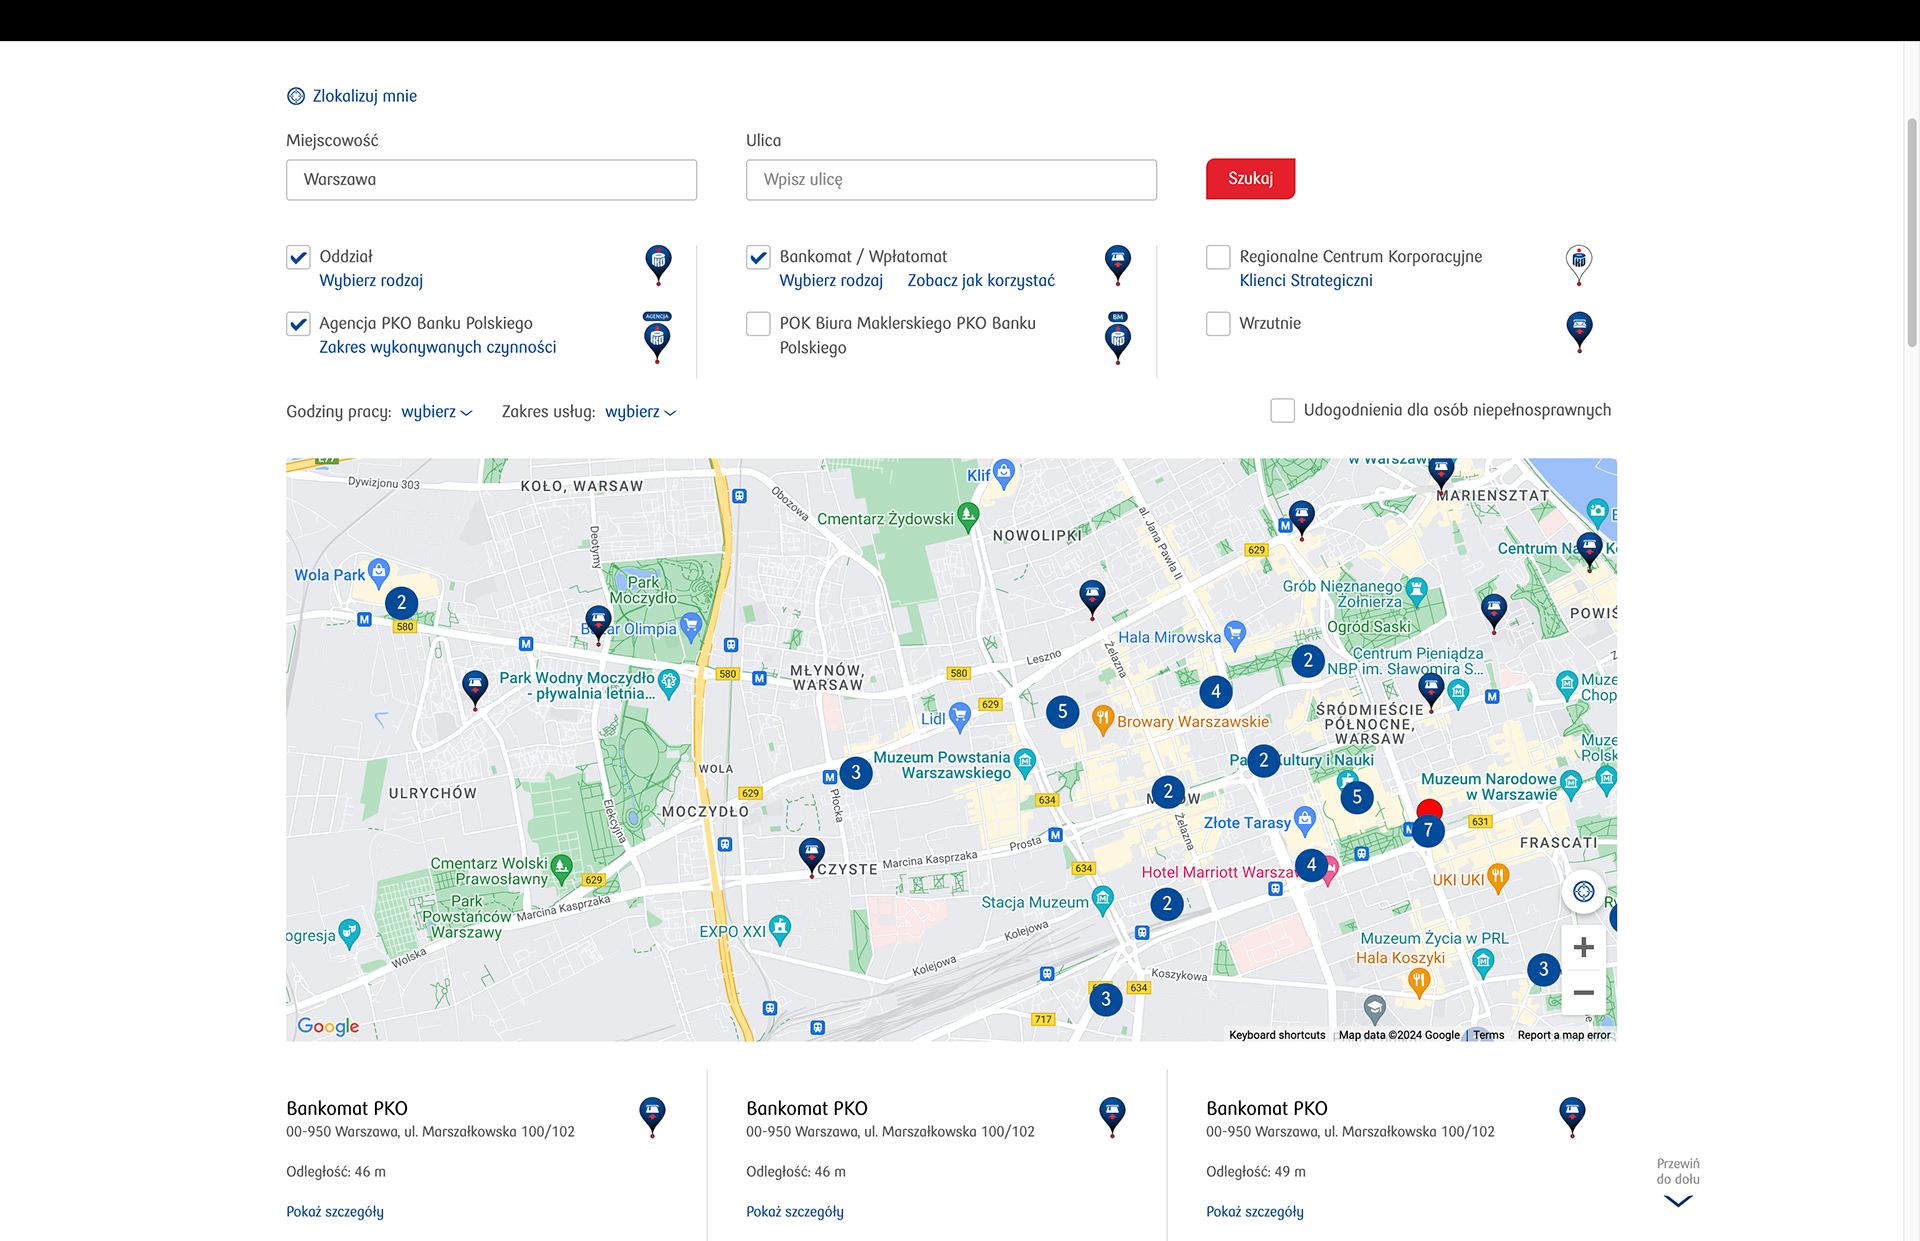
Task: Click the Zlokalizuj mnie link text
Action: tap(365, 96)
